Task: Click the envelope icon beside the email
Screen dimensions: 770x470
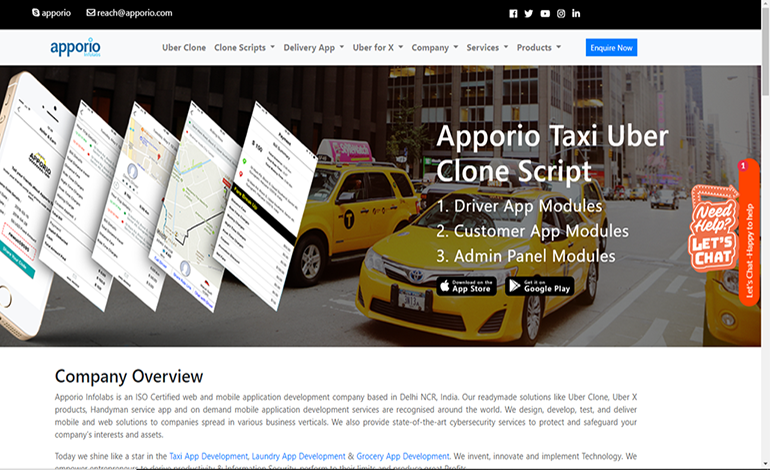Action: tap(91, 12)
